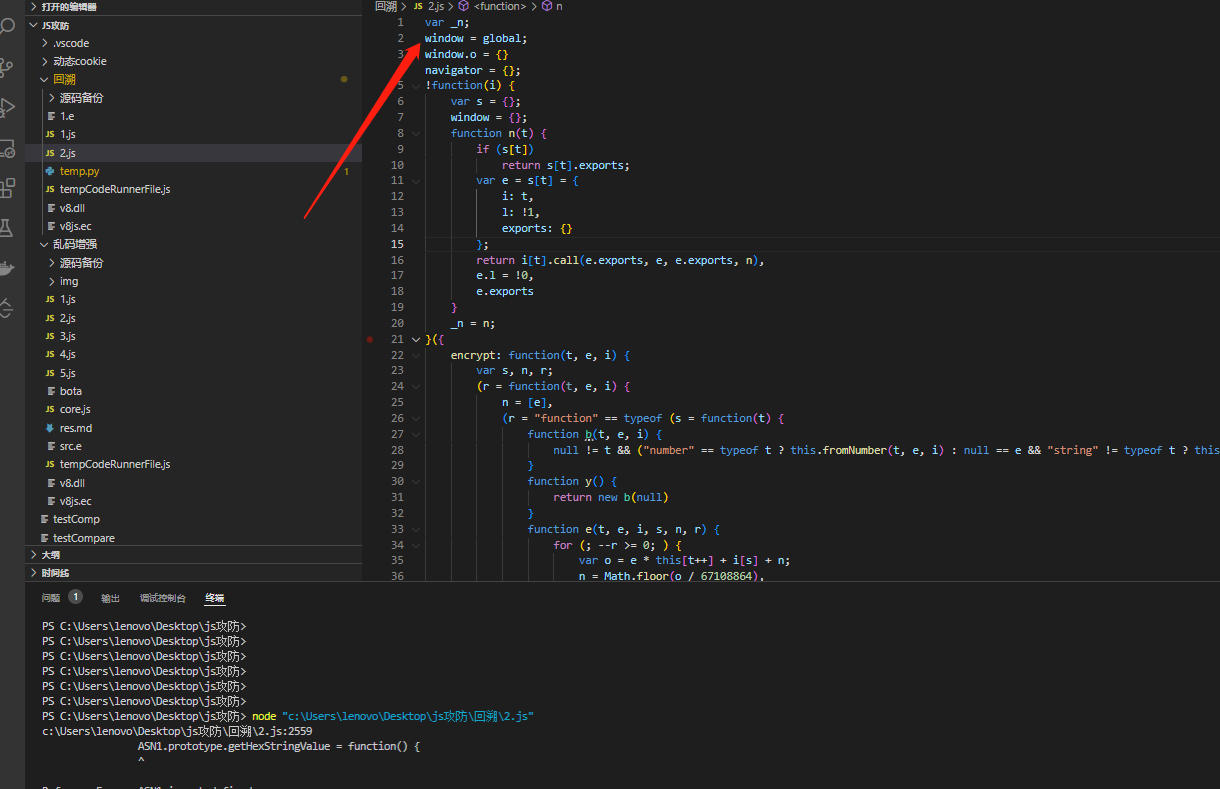The width and height of the screenshot is (1220, 789).
Task: Click the node command line in terminal
Action: [x=393, y=716]
